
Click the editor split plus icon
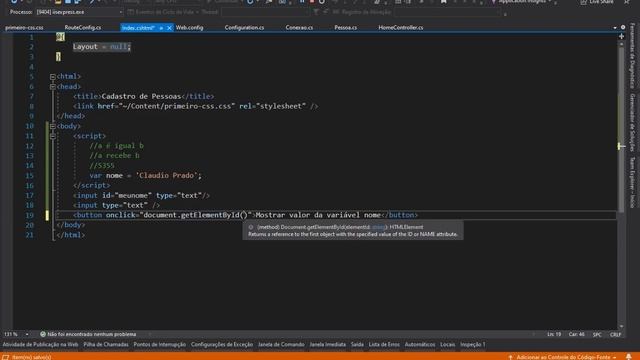[621, 36]
